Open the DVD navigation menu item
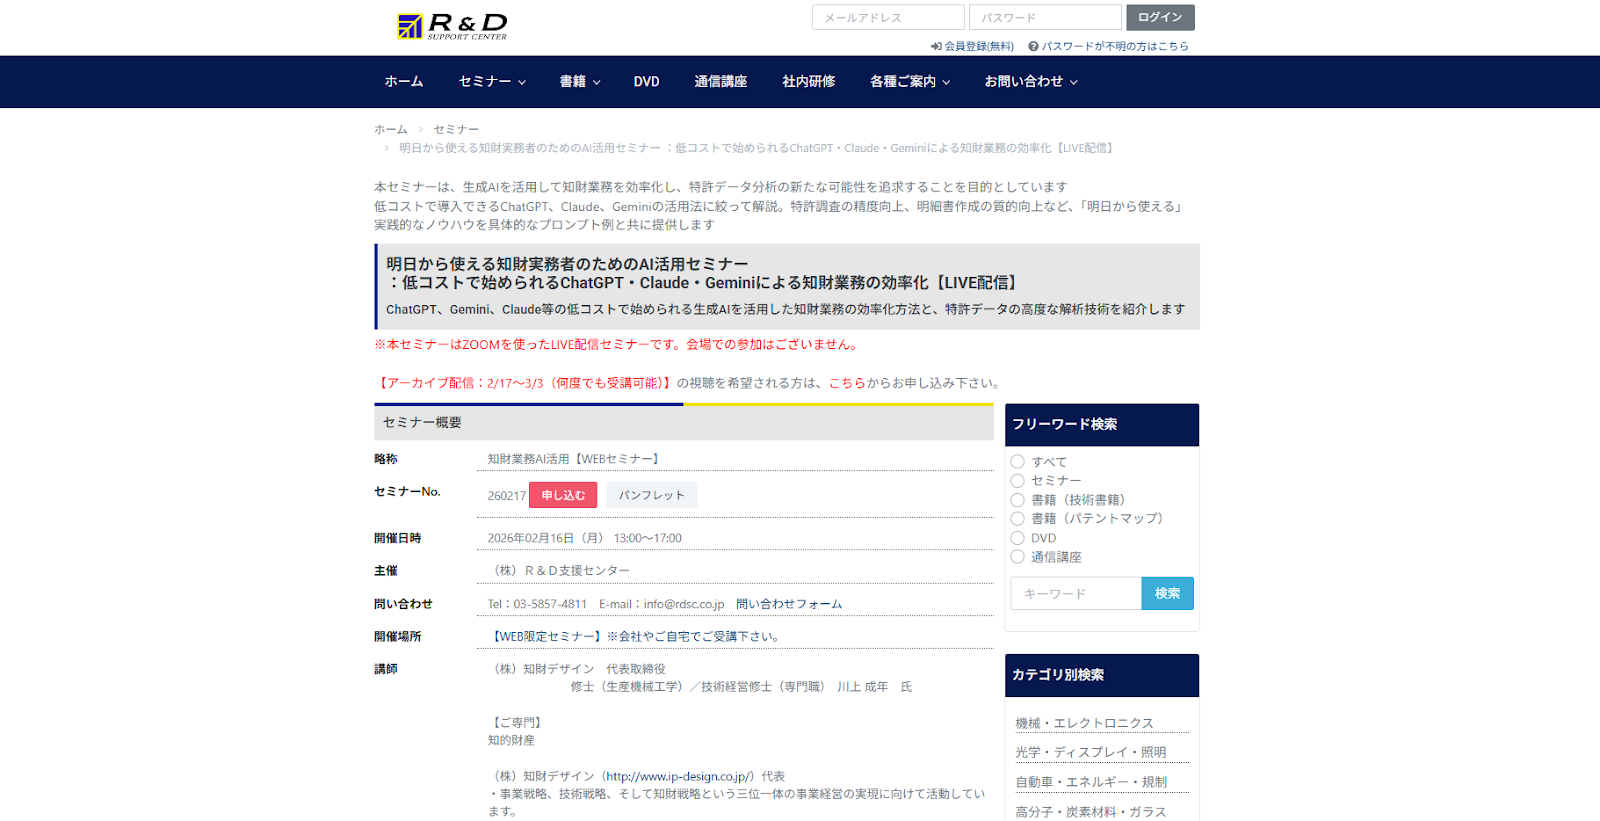 (646, 82)
